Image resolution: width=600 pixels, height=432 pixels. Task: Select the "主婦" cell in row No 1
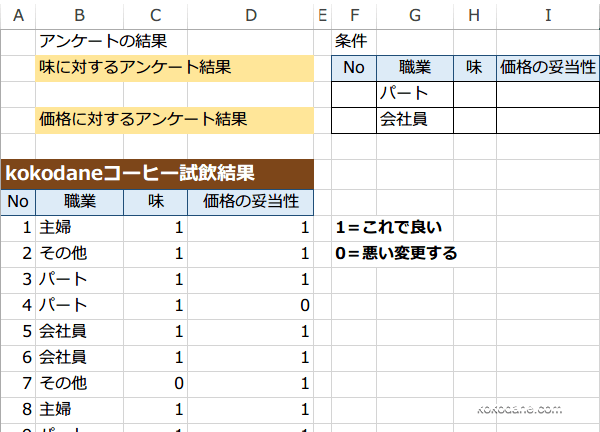56,228
